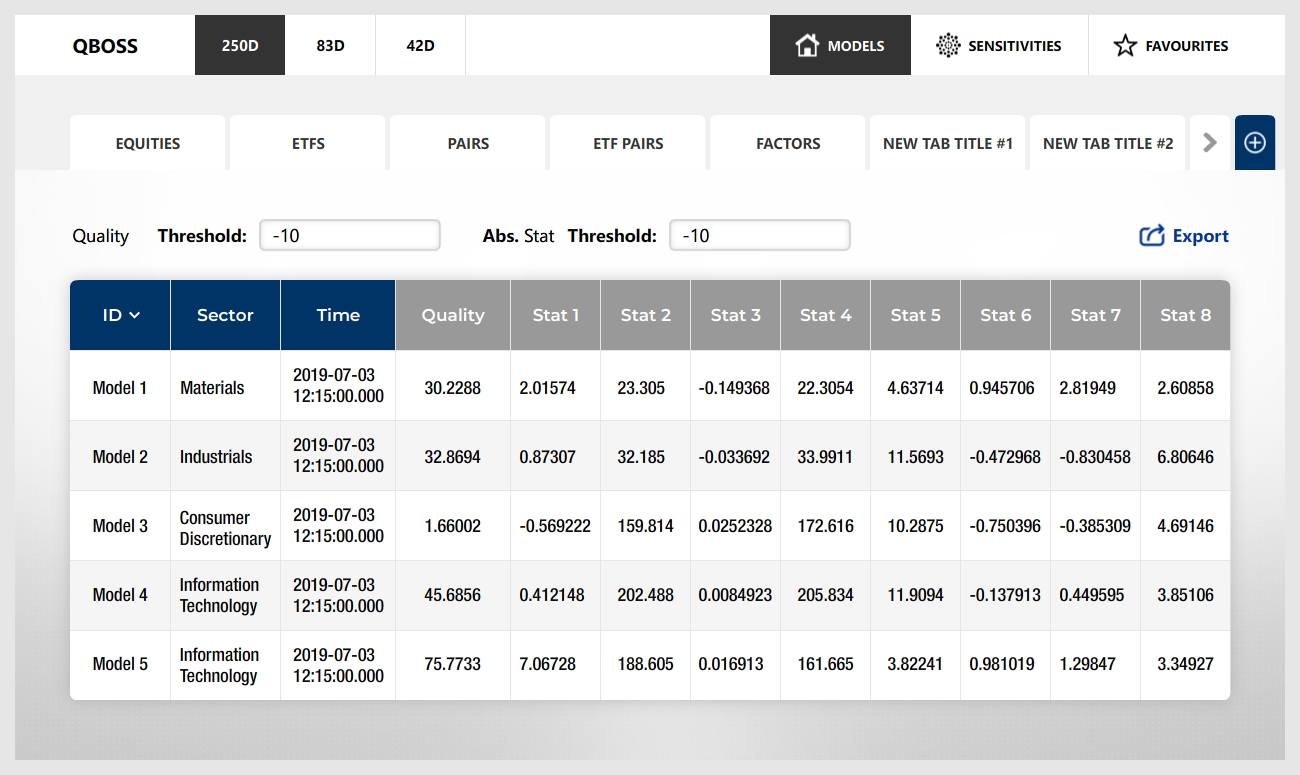Select the 250D period toggle

click(240, 45)
